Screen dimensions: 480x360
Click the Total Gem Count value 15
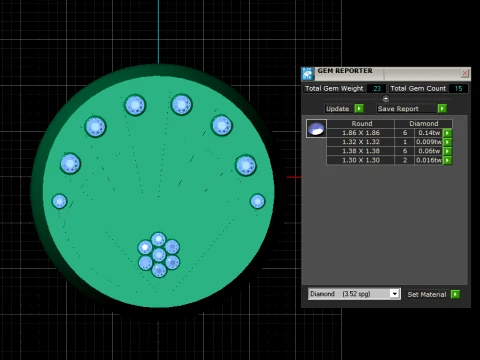click(x=458, y=89)
